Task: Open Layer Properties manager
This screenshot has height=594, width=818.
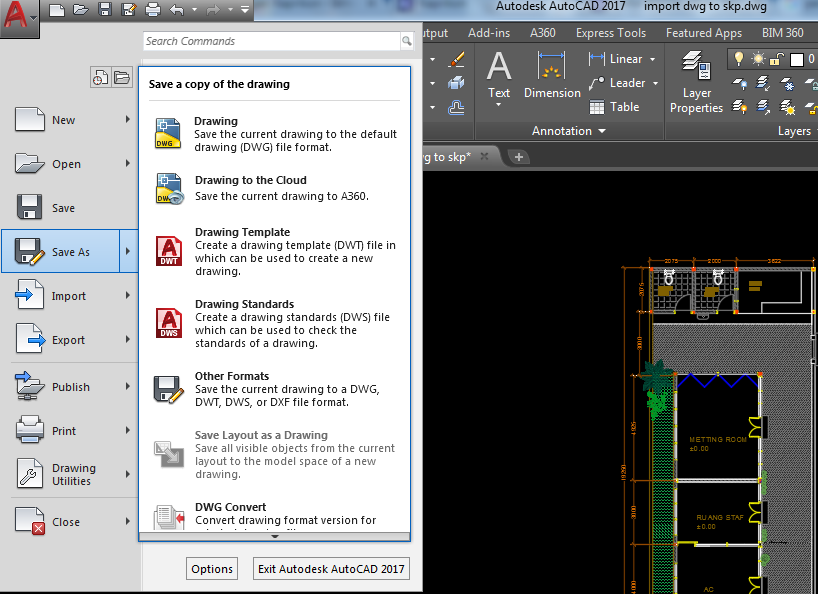Action: click(x=696, y=82)
